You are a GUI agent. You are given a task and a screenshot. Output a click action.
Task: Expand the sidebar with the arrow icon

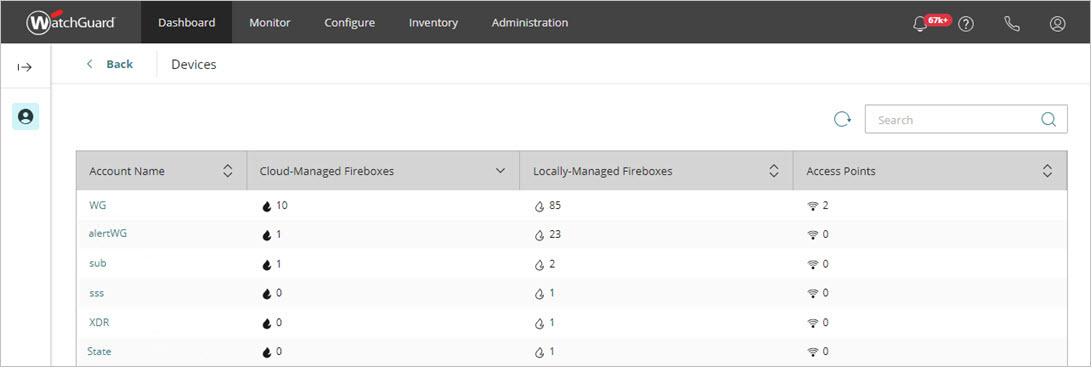[x=25, y=67]
